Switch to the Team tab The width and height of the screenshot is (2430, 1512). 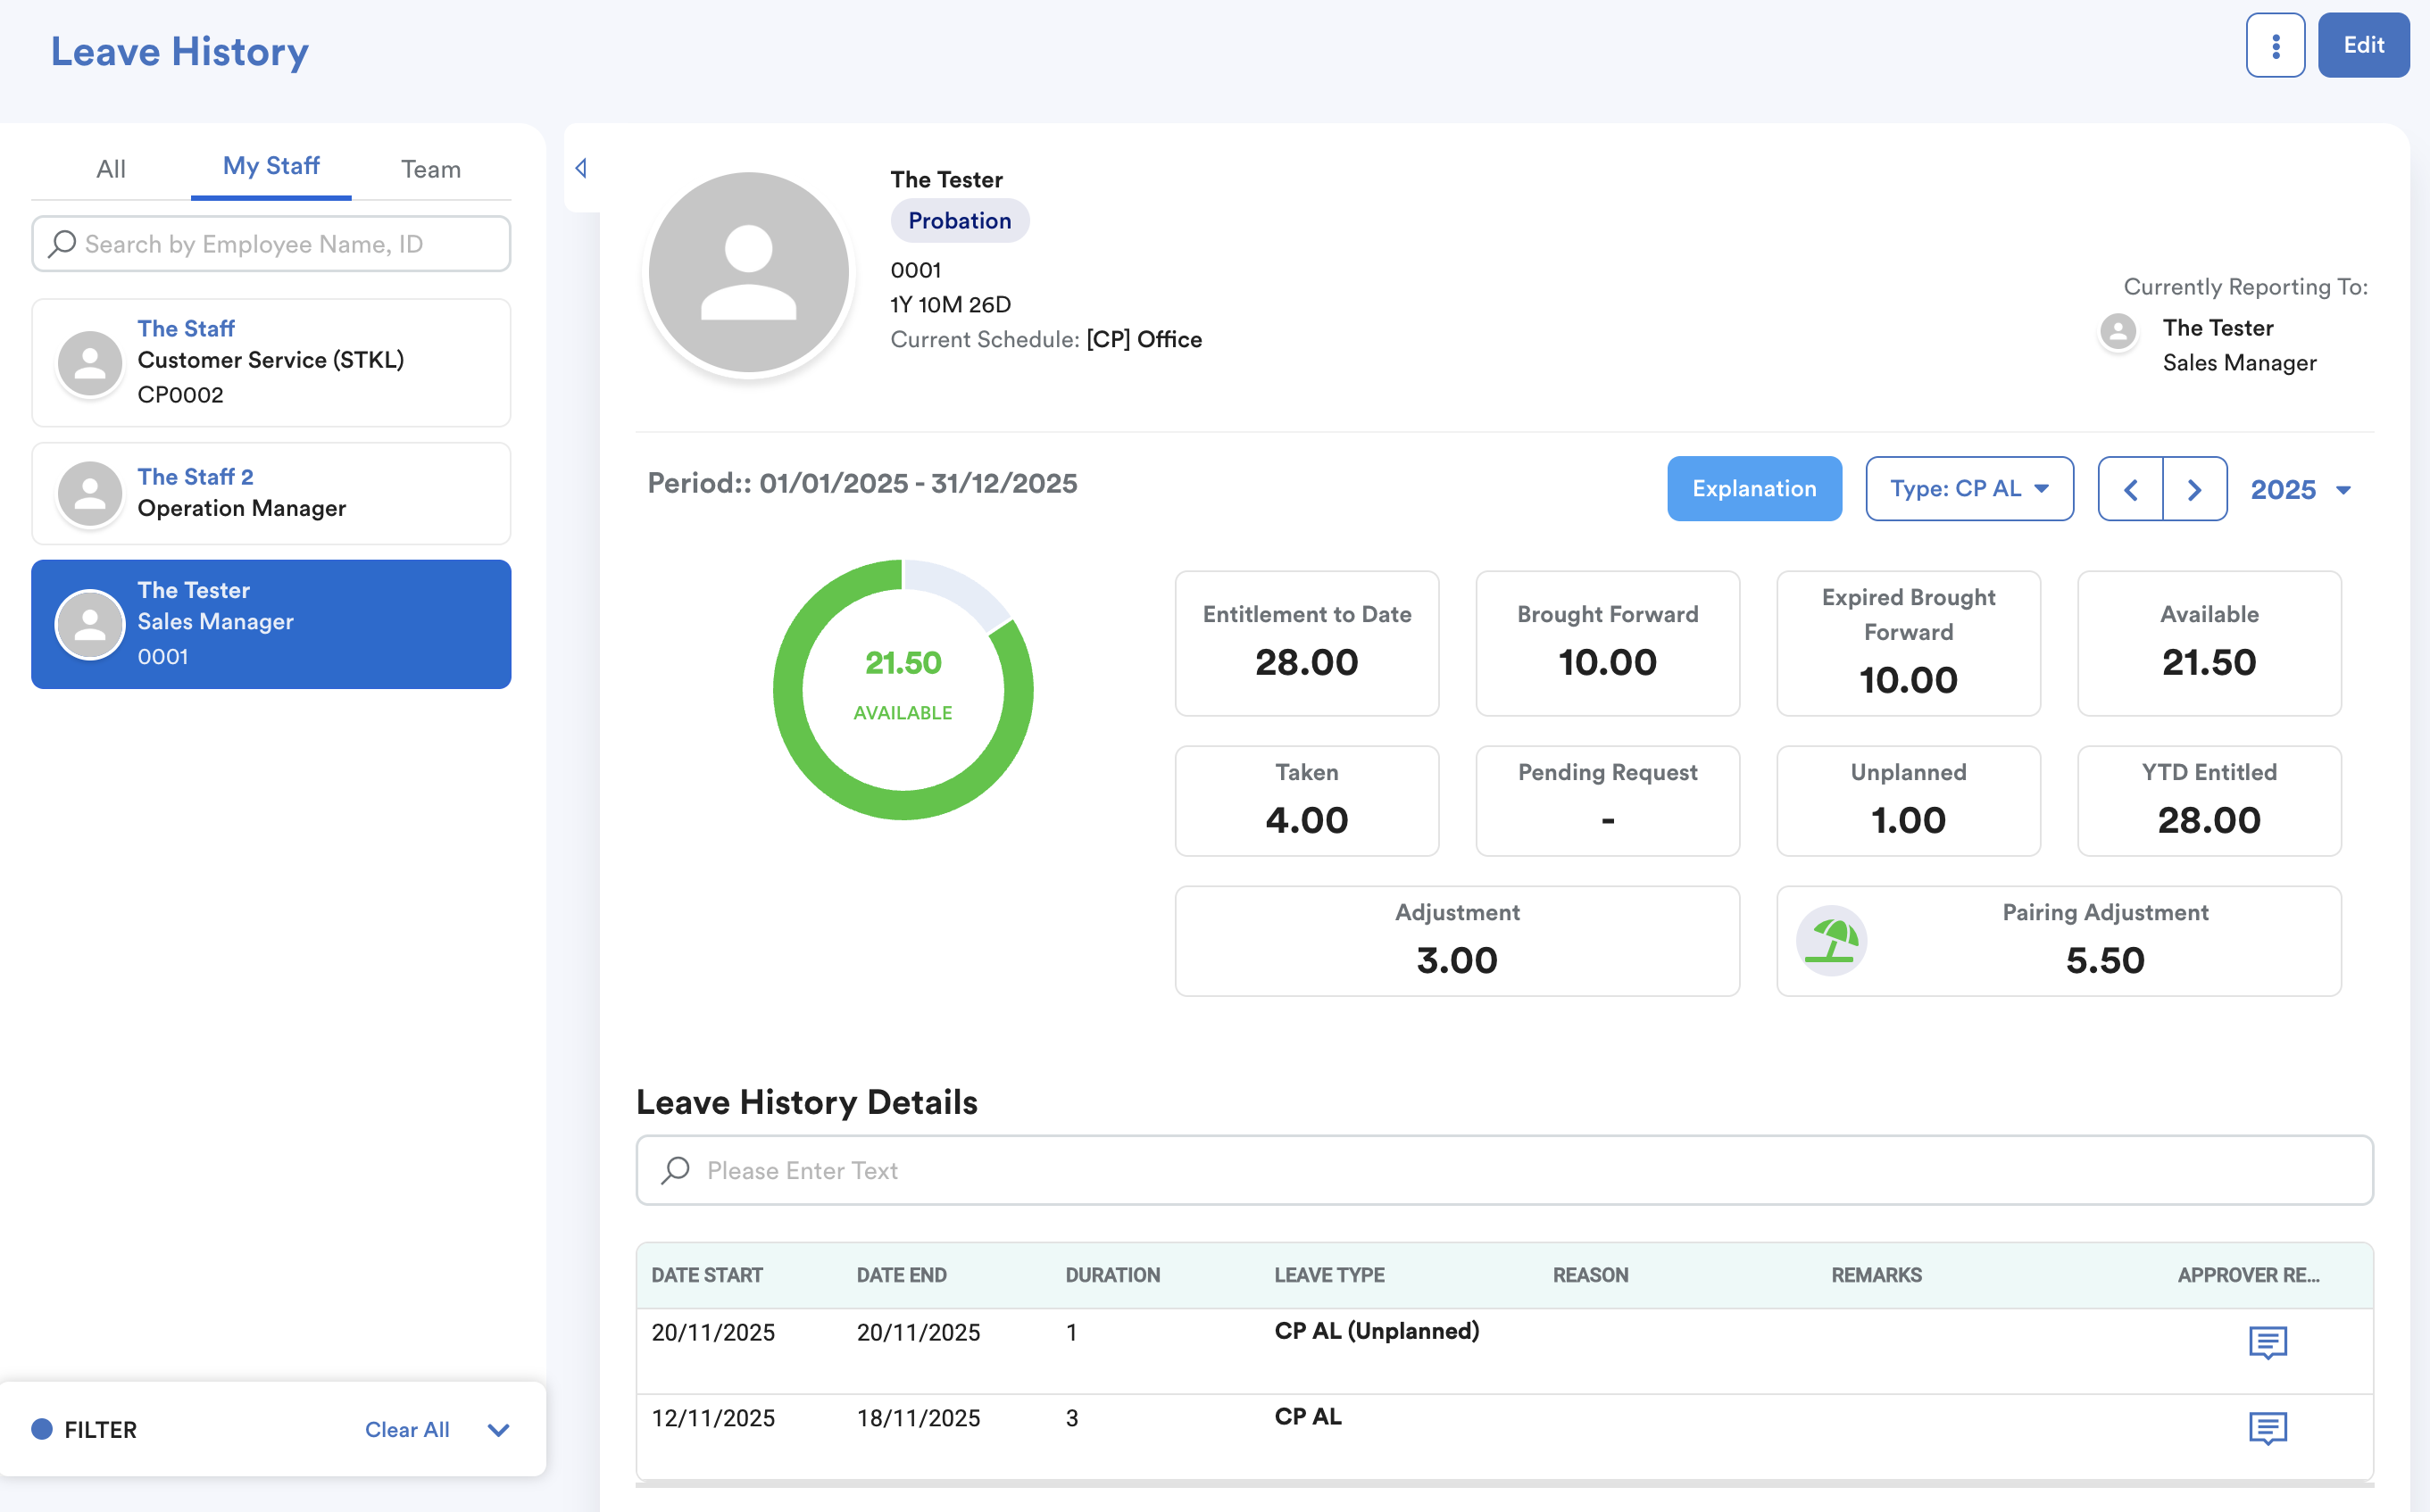[431, 169]
